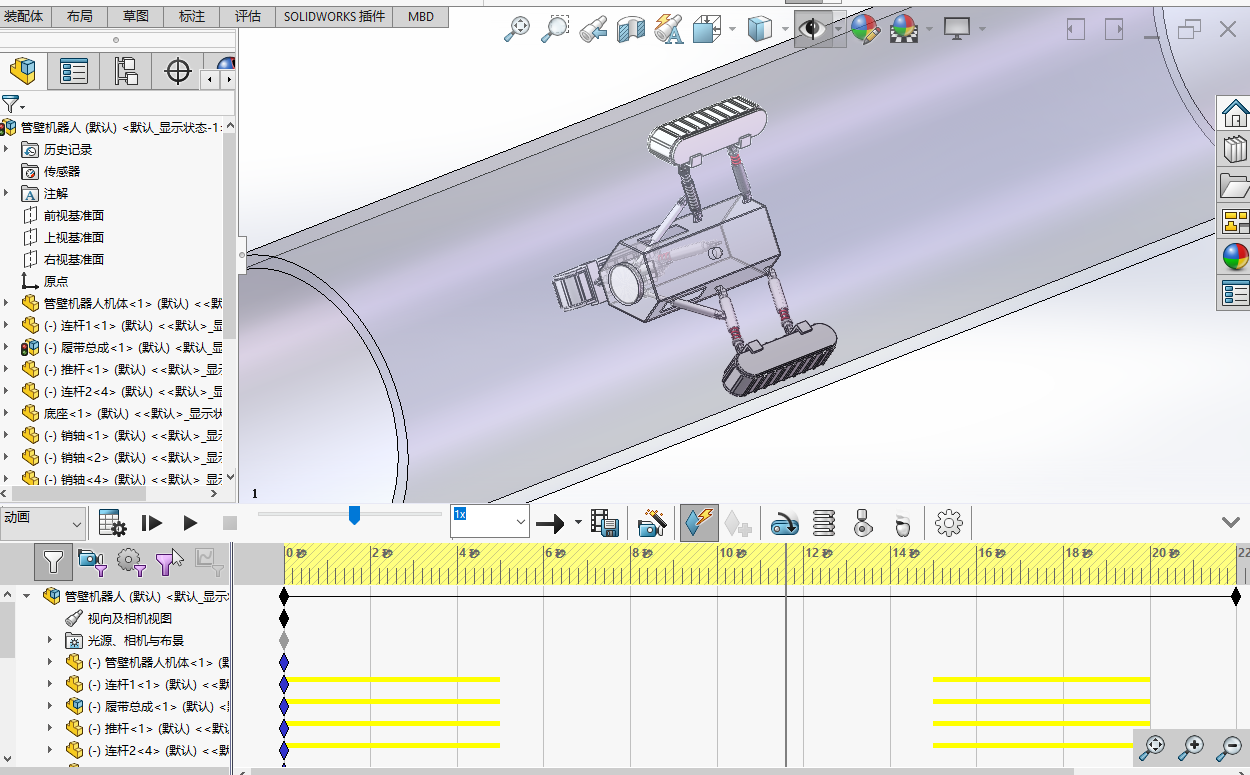The height and width of the screenshot is (775, 1250).
Task: Open the Calculate motion study icon
Action: [112, 522]
